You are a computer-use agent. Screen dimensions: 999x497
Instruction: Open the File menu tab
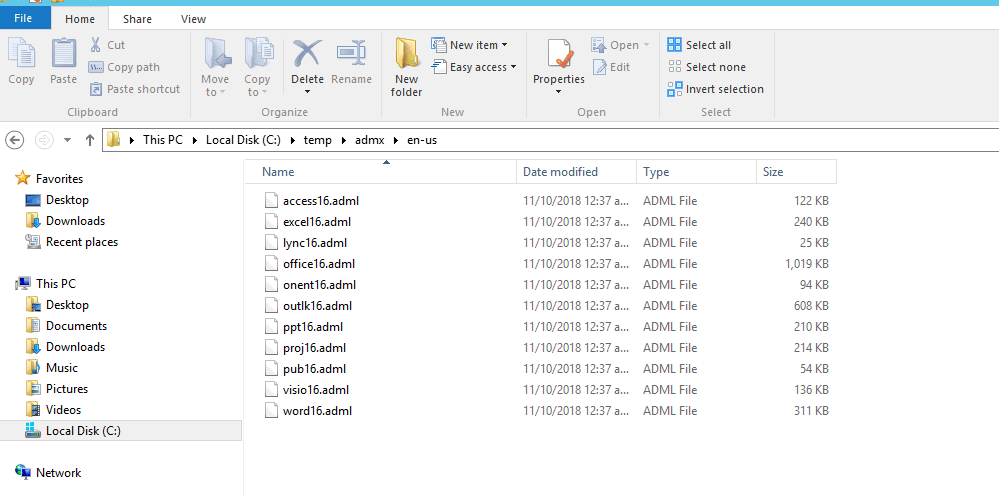(25, 19)
